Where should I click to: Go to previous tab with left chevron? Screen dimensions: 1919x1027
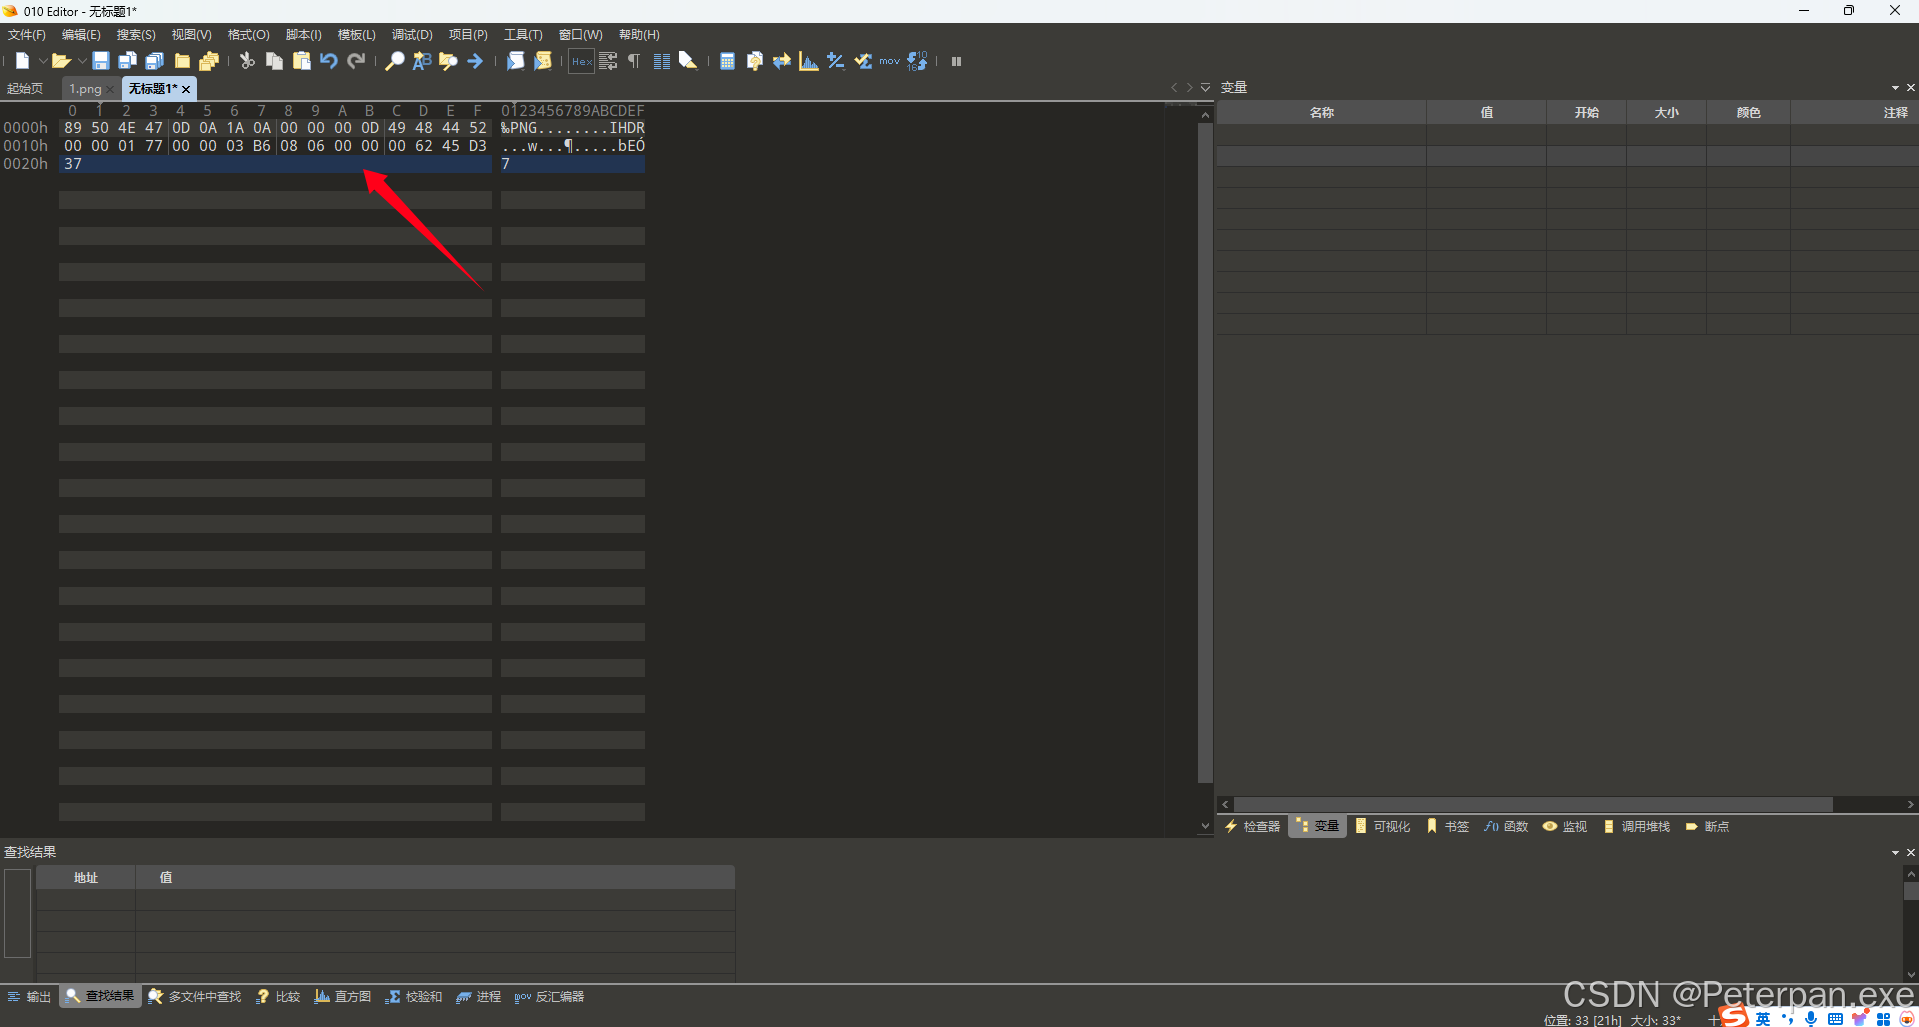1174,88
